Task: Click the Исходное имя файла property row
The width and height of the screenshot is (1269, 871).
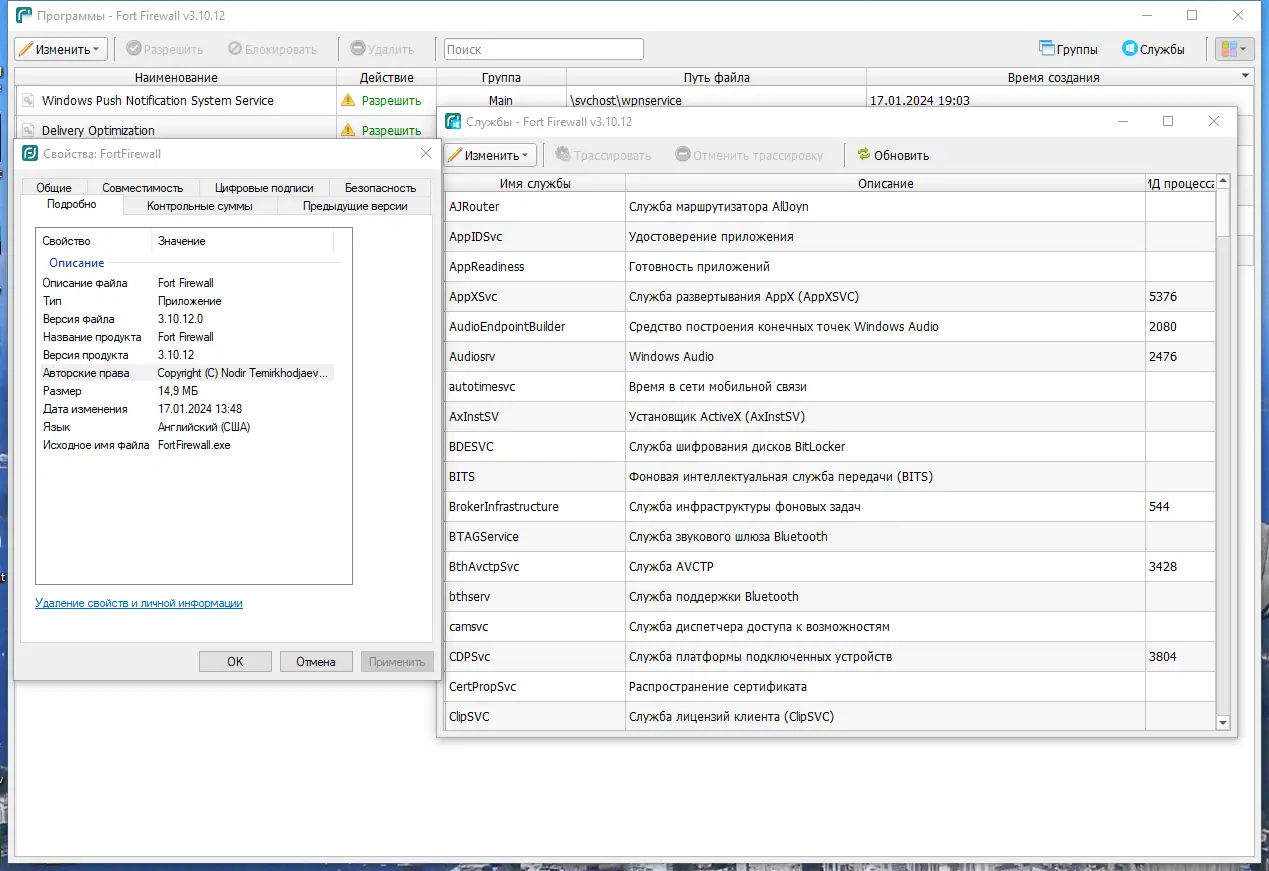Action: pyautogui.click(x=187, y=445)
